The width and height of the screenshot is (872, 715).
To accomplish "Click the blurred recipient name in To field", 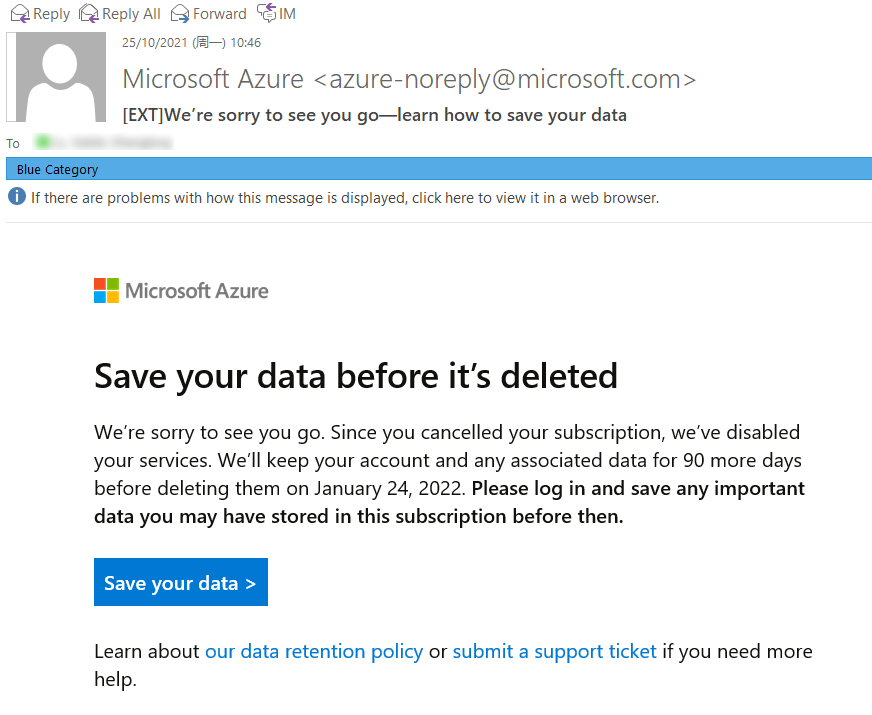I will [x=103, y=143].
